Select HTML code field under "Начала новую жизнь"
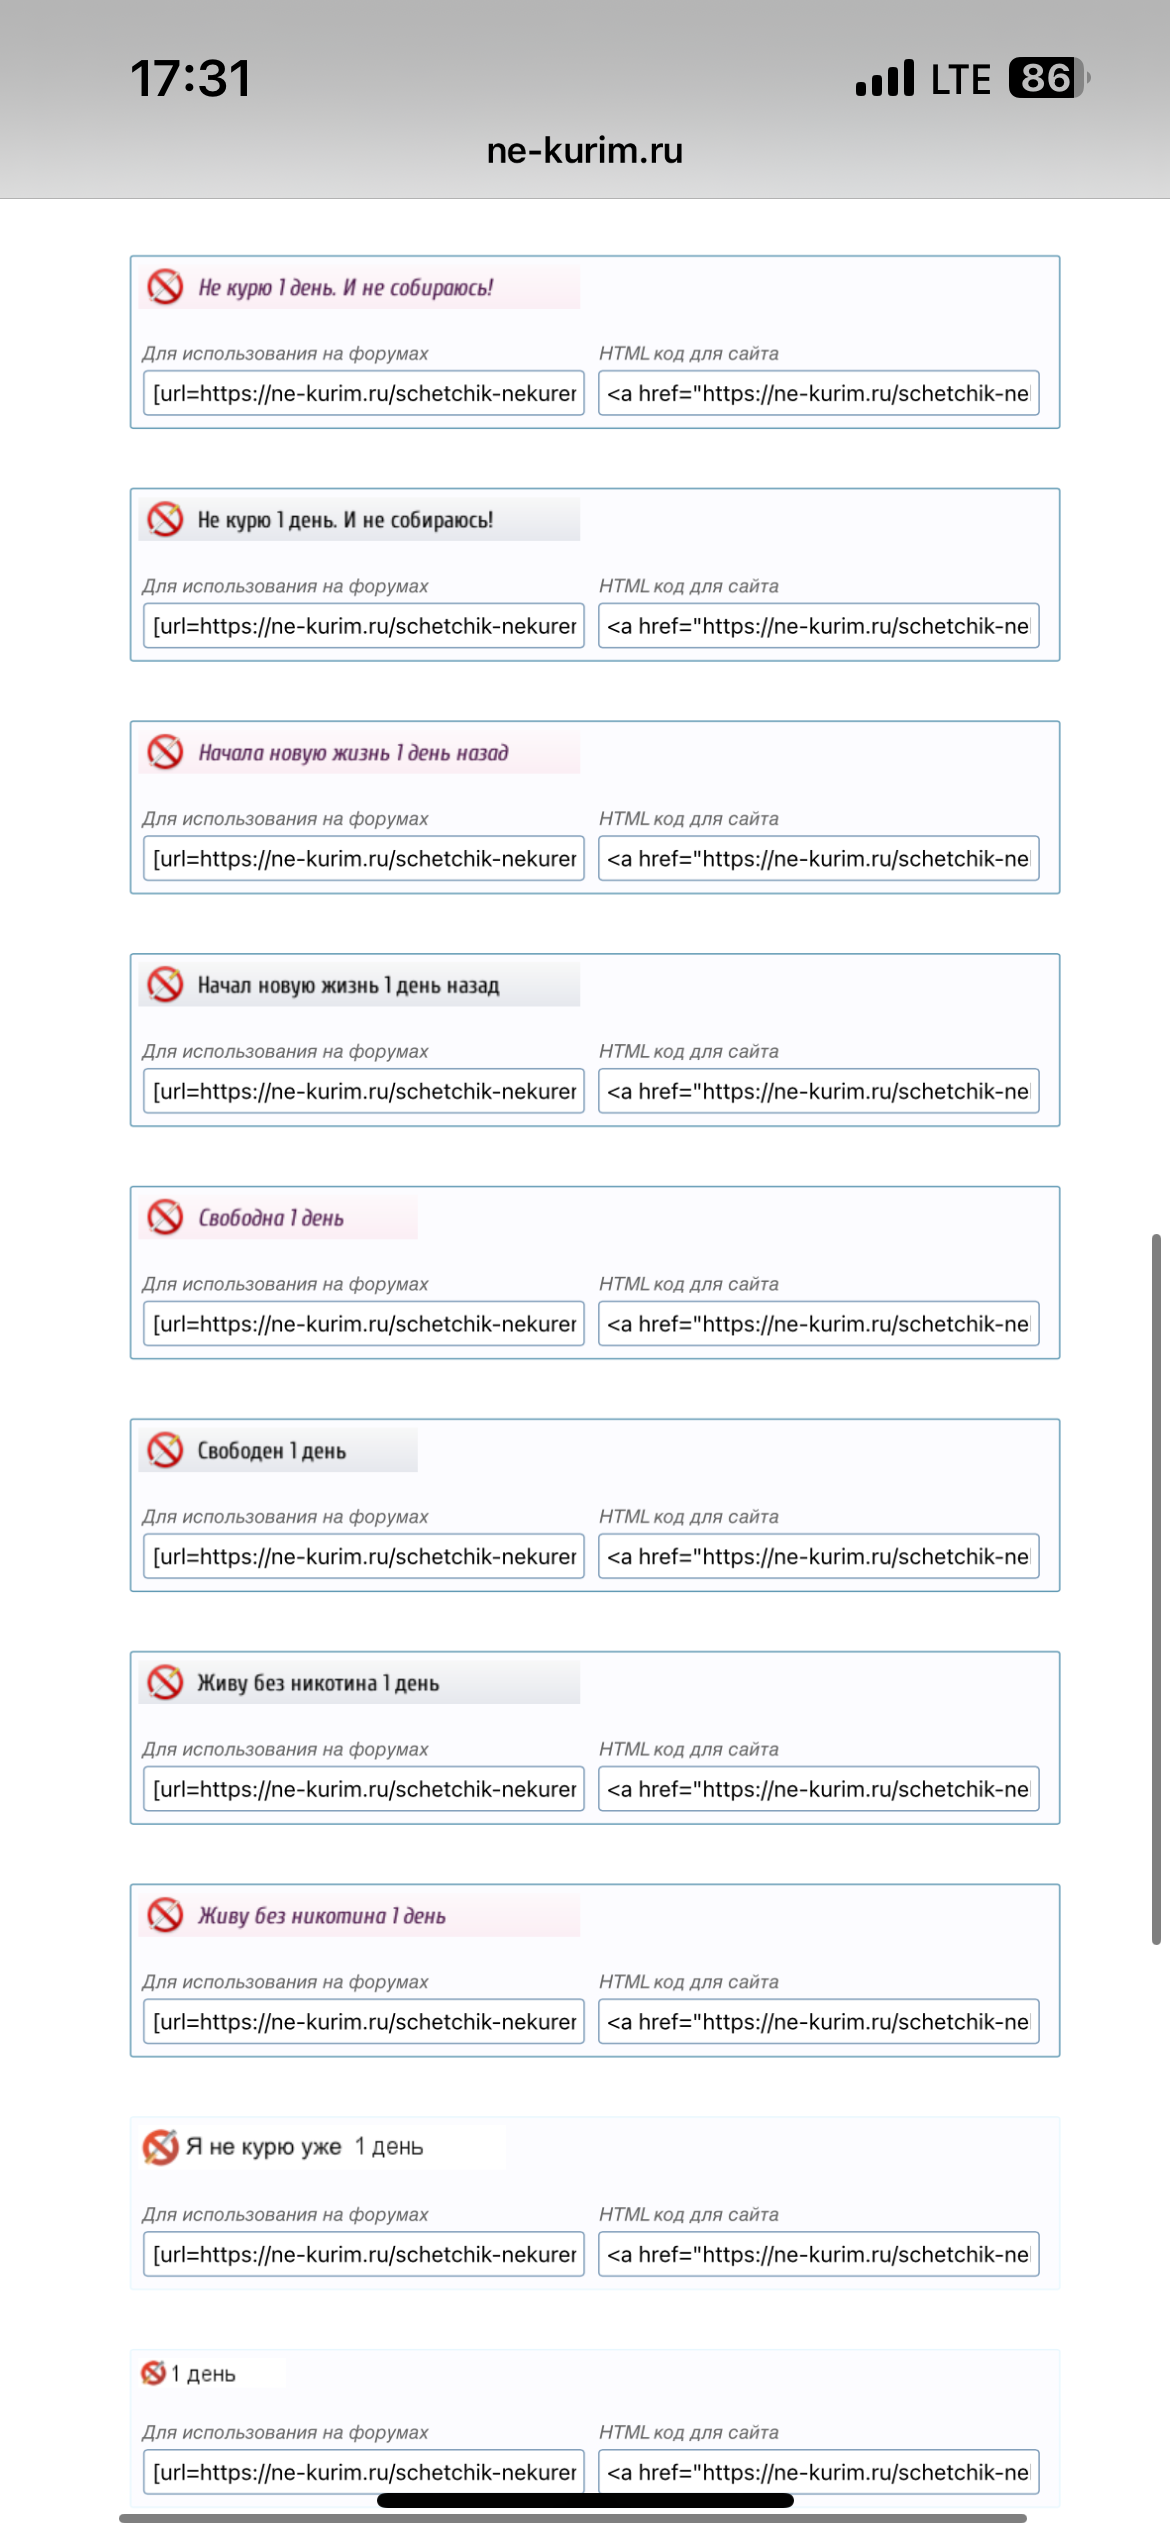 (819, 858)
